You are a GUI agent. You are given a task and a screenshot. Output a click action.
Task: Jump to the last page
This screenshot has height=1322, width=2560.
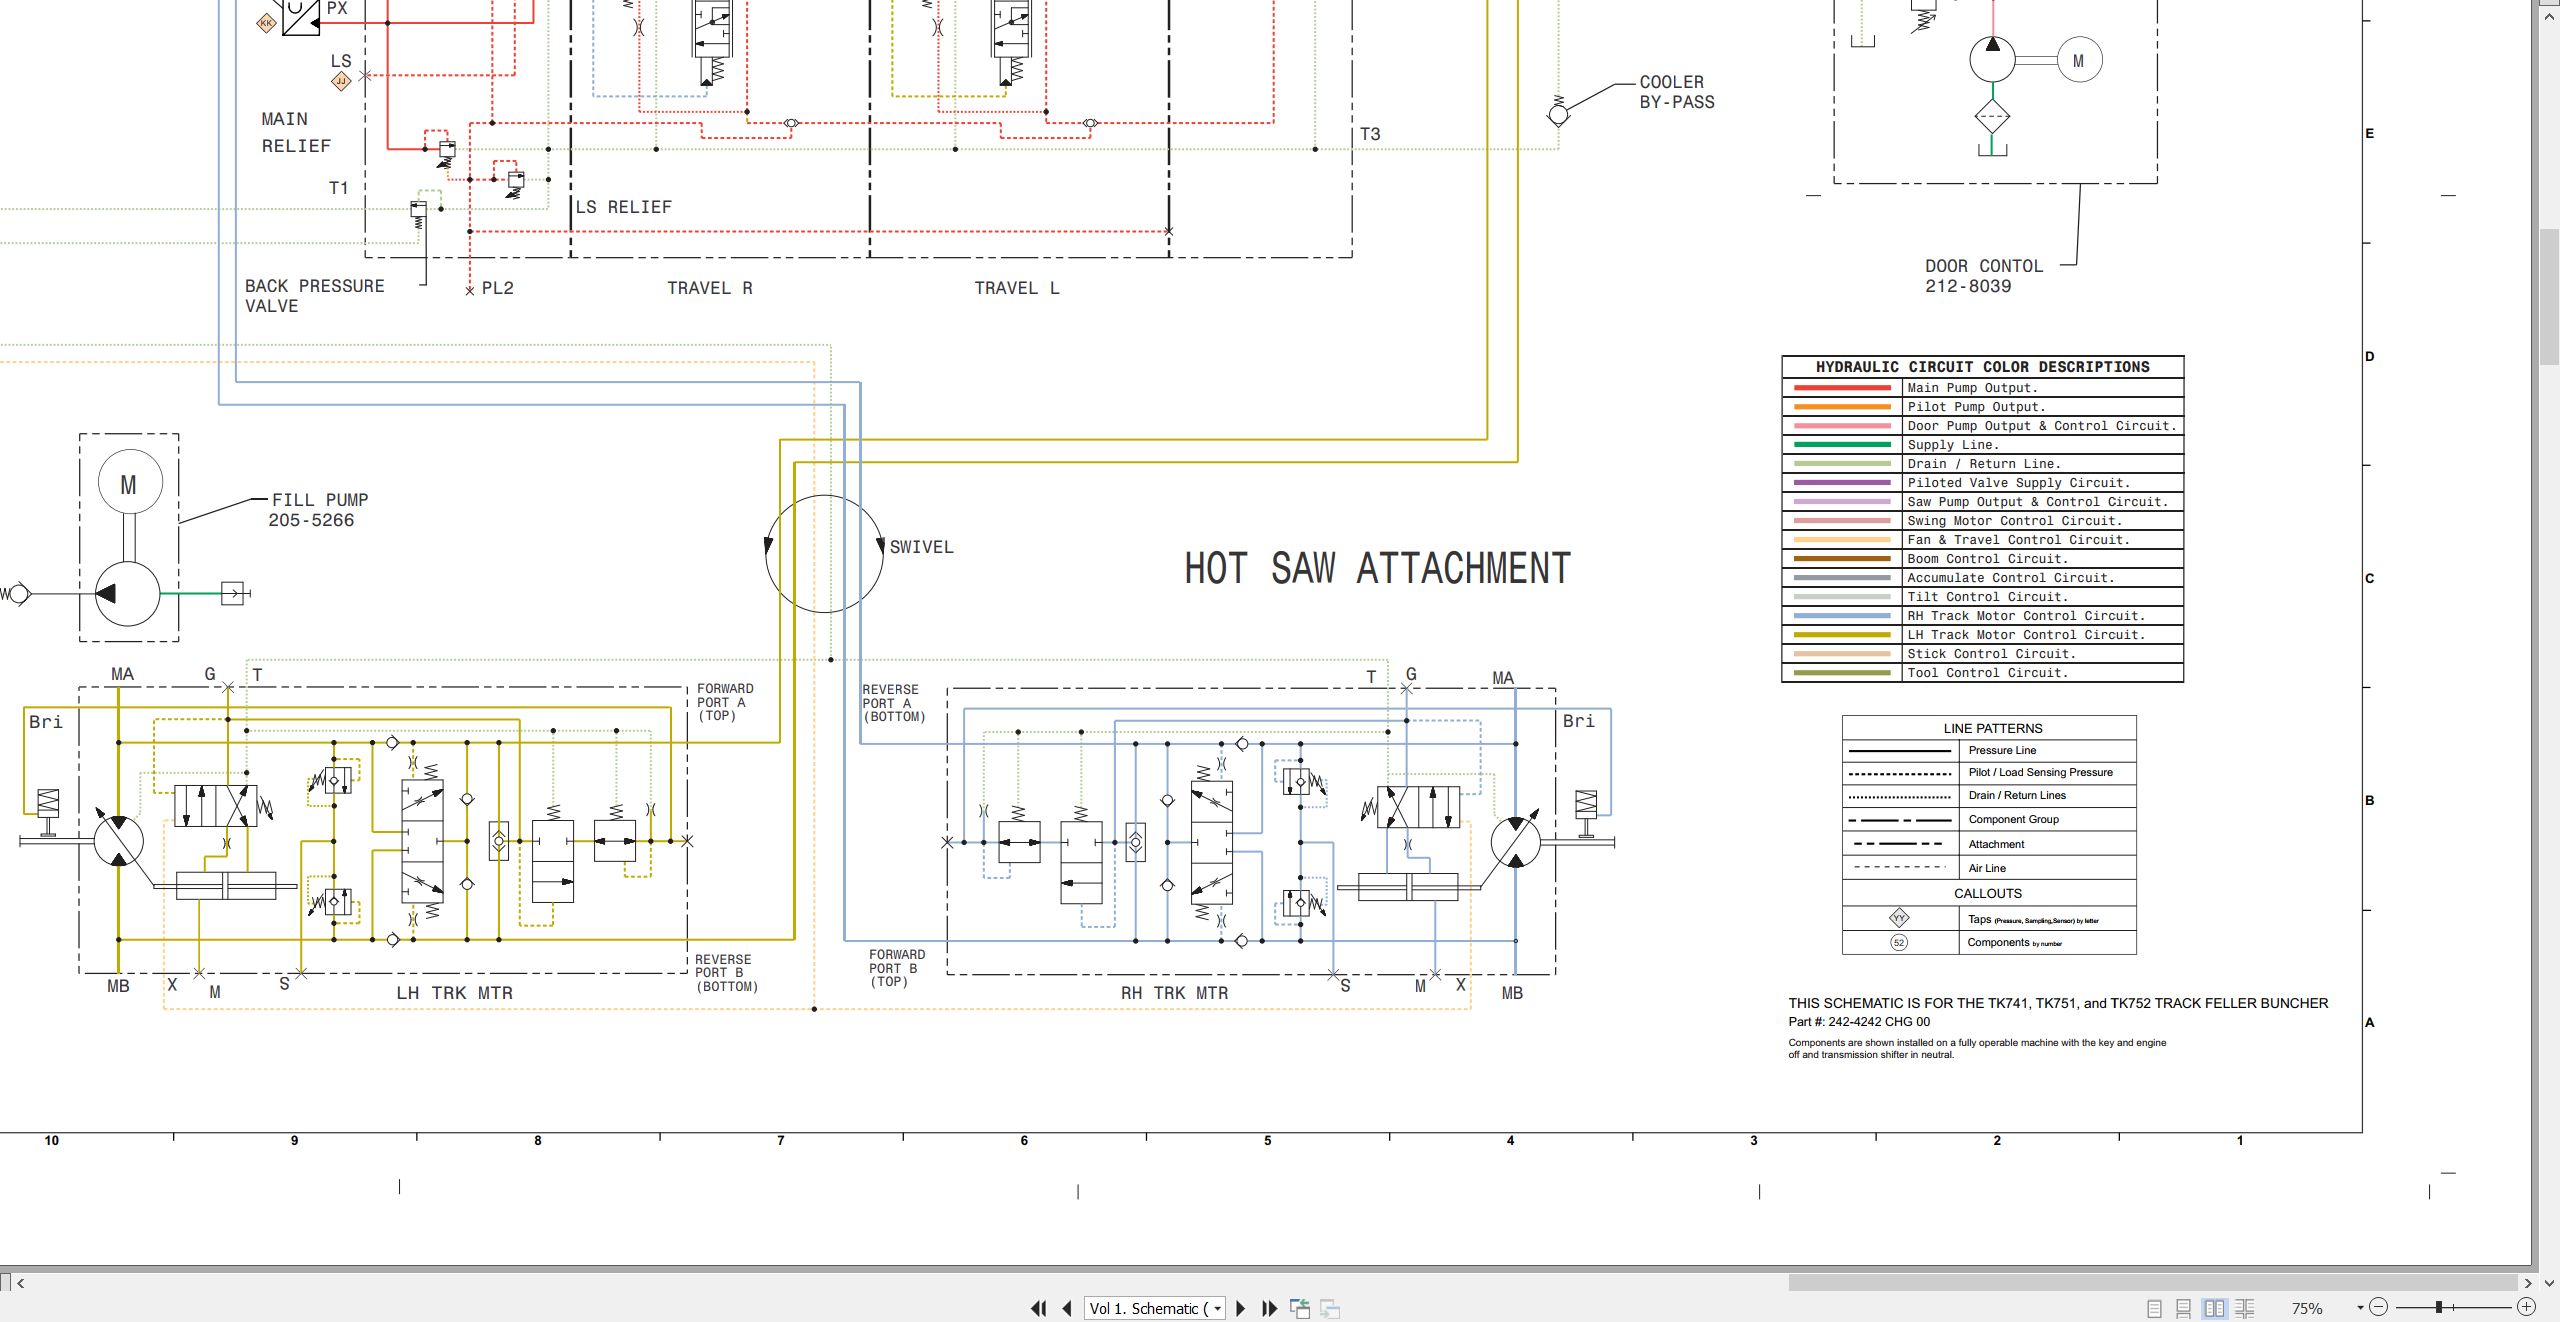(1270, 1308)
